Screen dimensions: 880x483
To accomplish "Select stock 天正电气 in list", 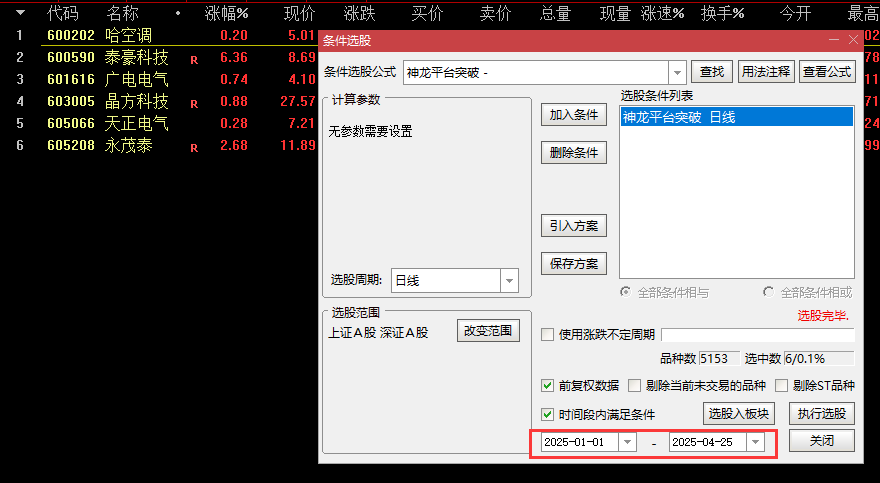I will 136,123.
